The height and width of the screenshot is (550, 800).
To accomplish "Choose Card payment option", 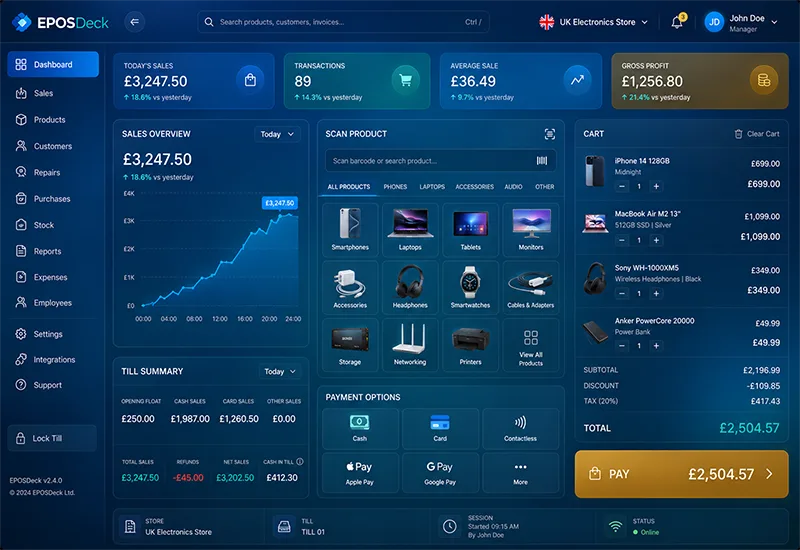I will pos(440,428).
